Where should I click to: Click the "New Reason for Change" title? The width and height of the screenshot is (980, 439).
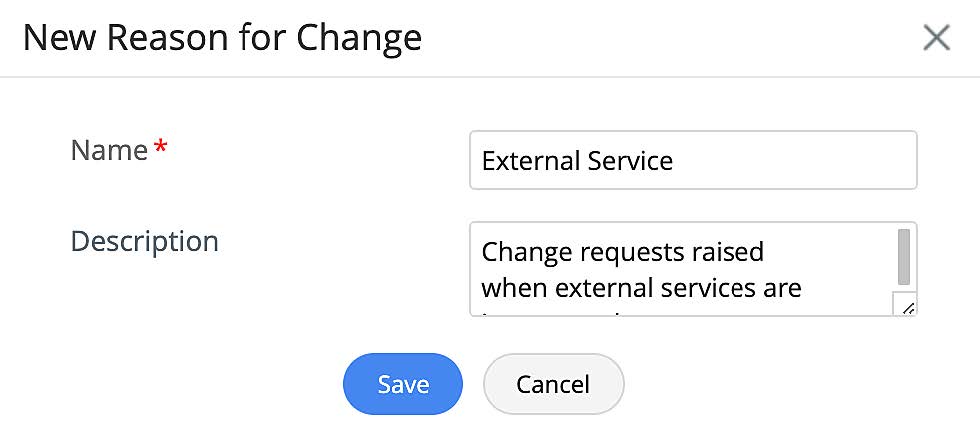point(222,38)
